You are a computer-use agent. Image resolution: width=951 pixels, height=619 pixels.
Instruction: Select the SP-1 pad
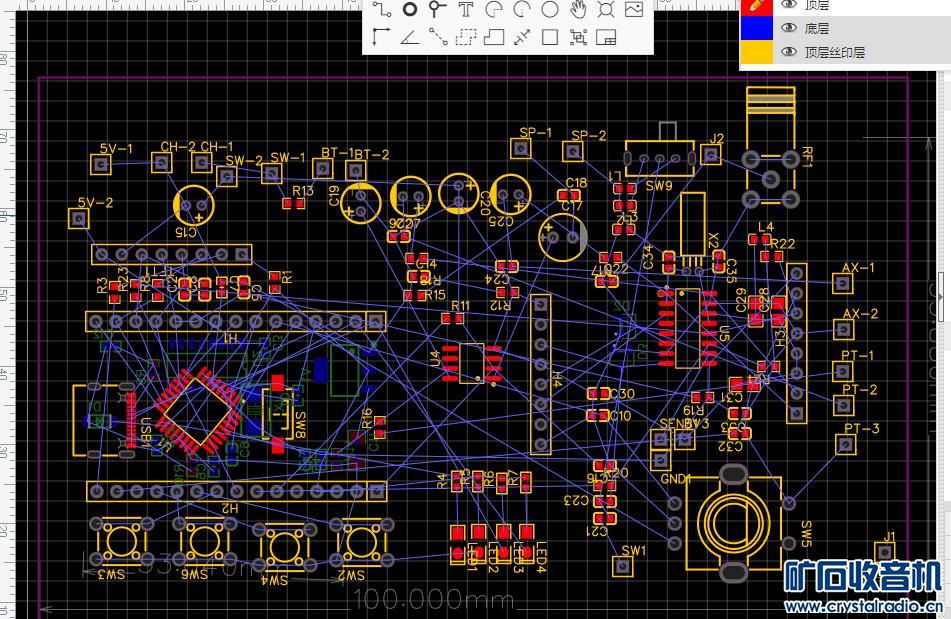(520, 148)
